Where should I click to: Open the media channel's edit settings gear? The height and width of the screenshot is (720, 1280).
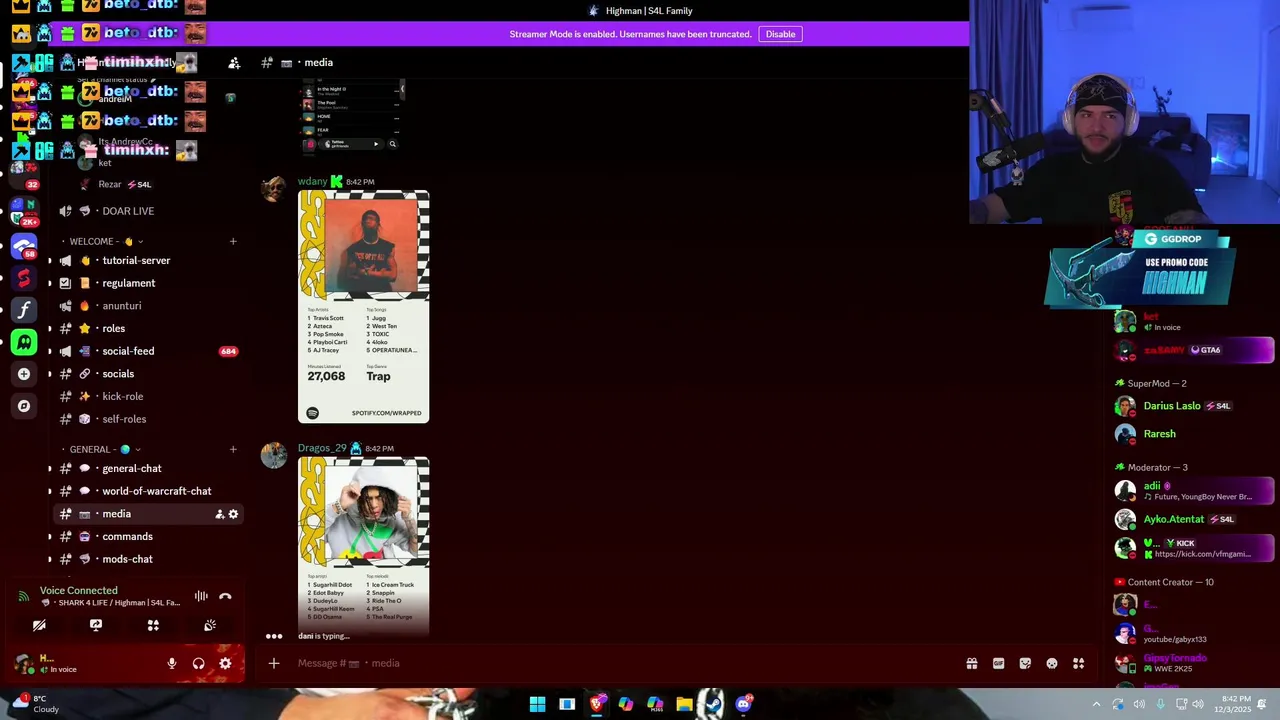pos(233,514)
